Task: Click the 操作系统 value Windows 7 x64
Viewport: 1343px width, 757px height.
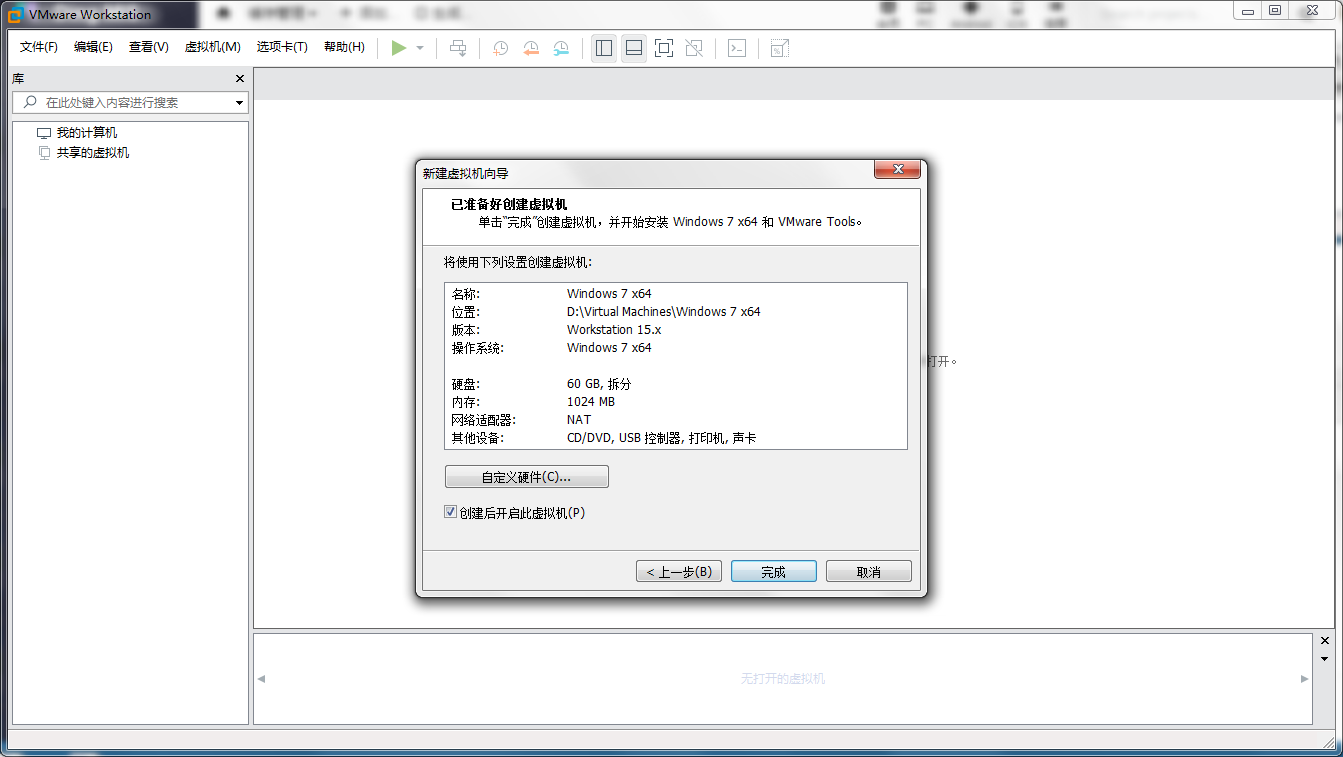Action: [x=609, y=348]
